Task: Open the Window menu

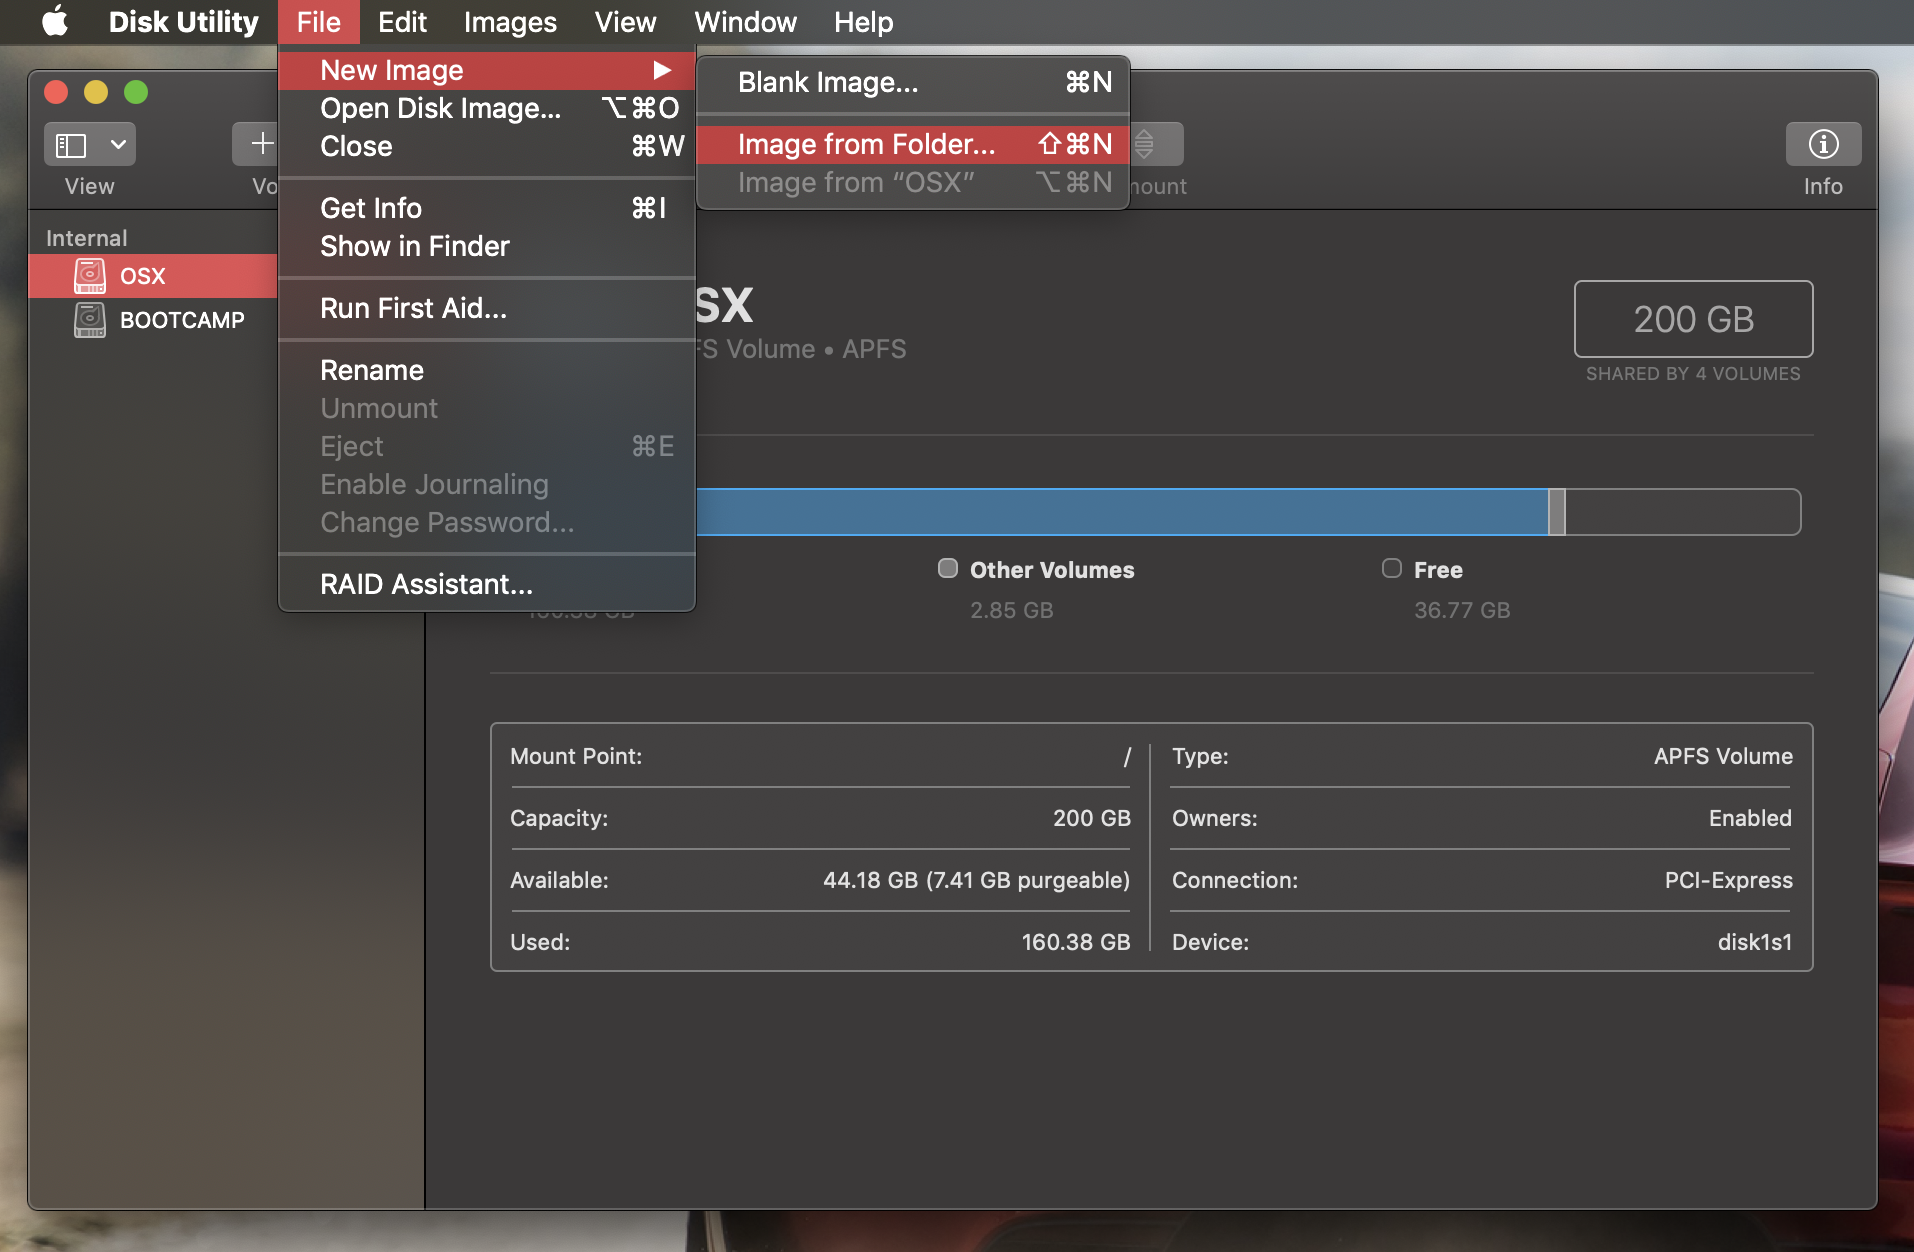Action: point(745,22)
